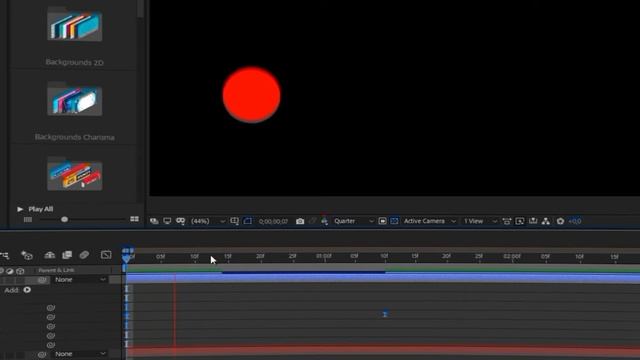
Task: Click the 3D layer cube column icon
Action: point(20,271)
